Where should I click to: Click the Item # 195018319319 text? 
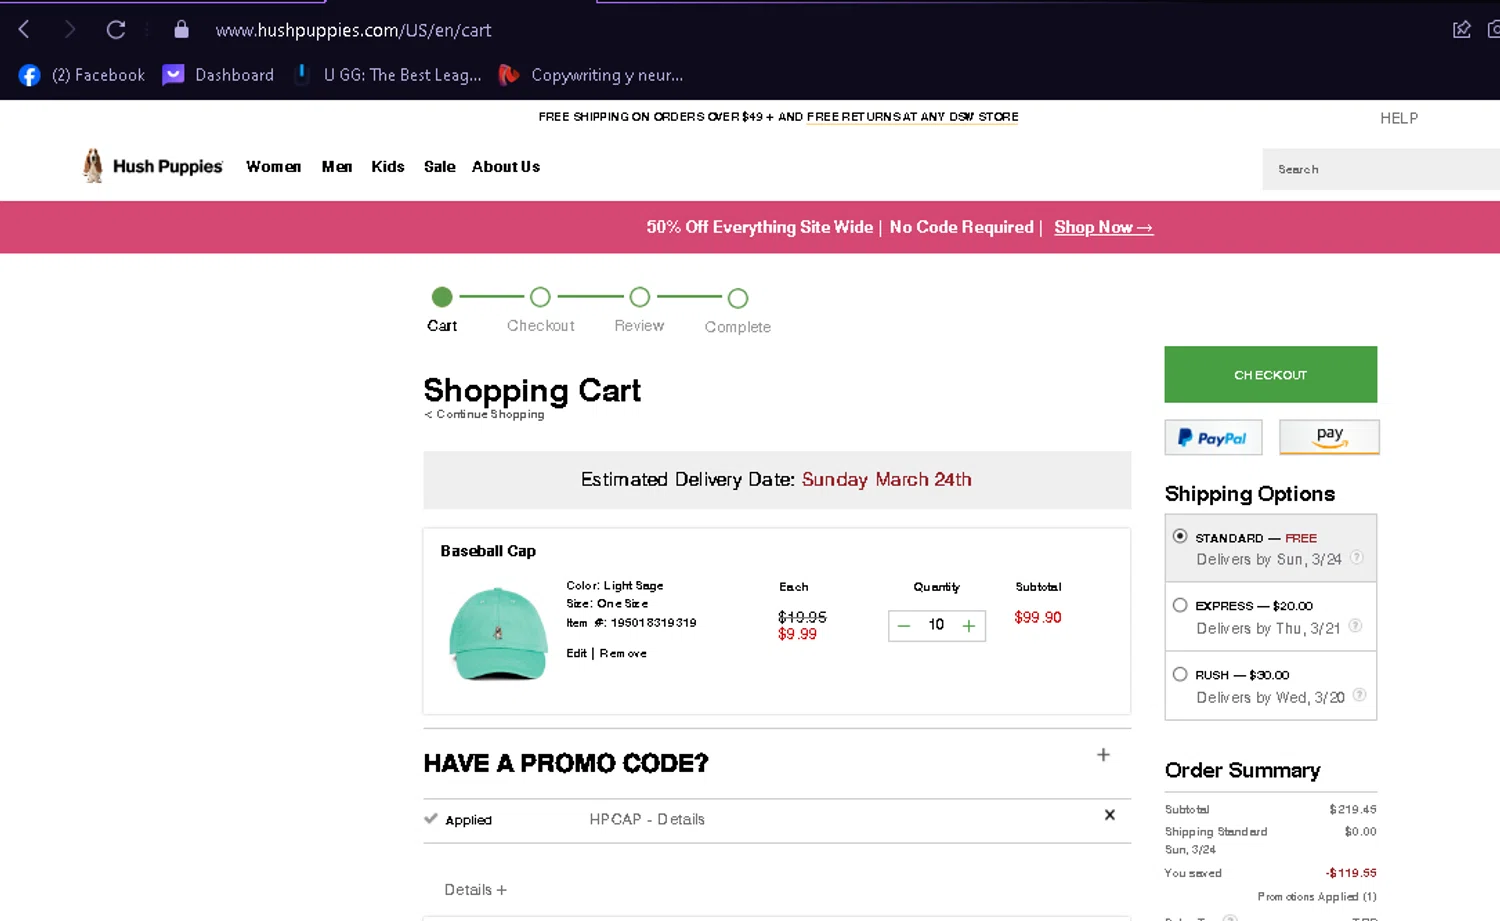pyautogui.click(x=631, y=622)
